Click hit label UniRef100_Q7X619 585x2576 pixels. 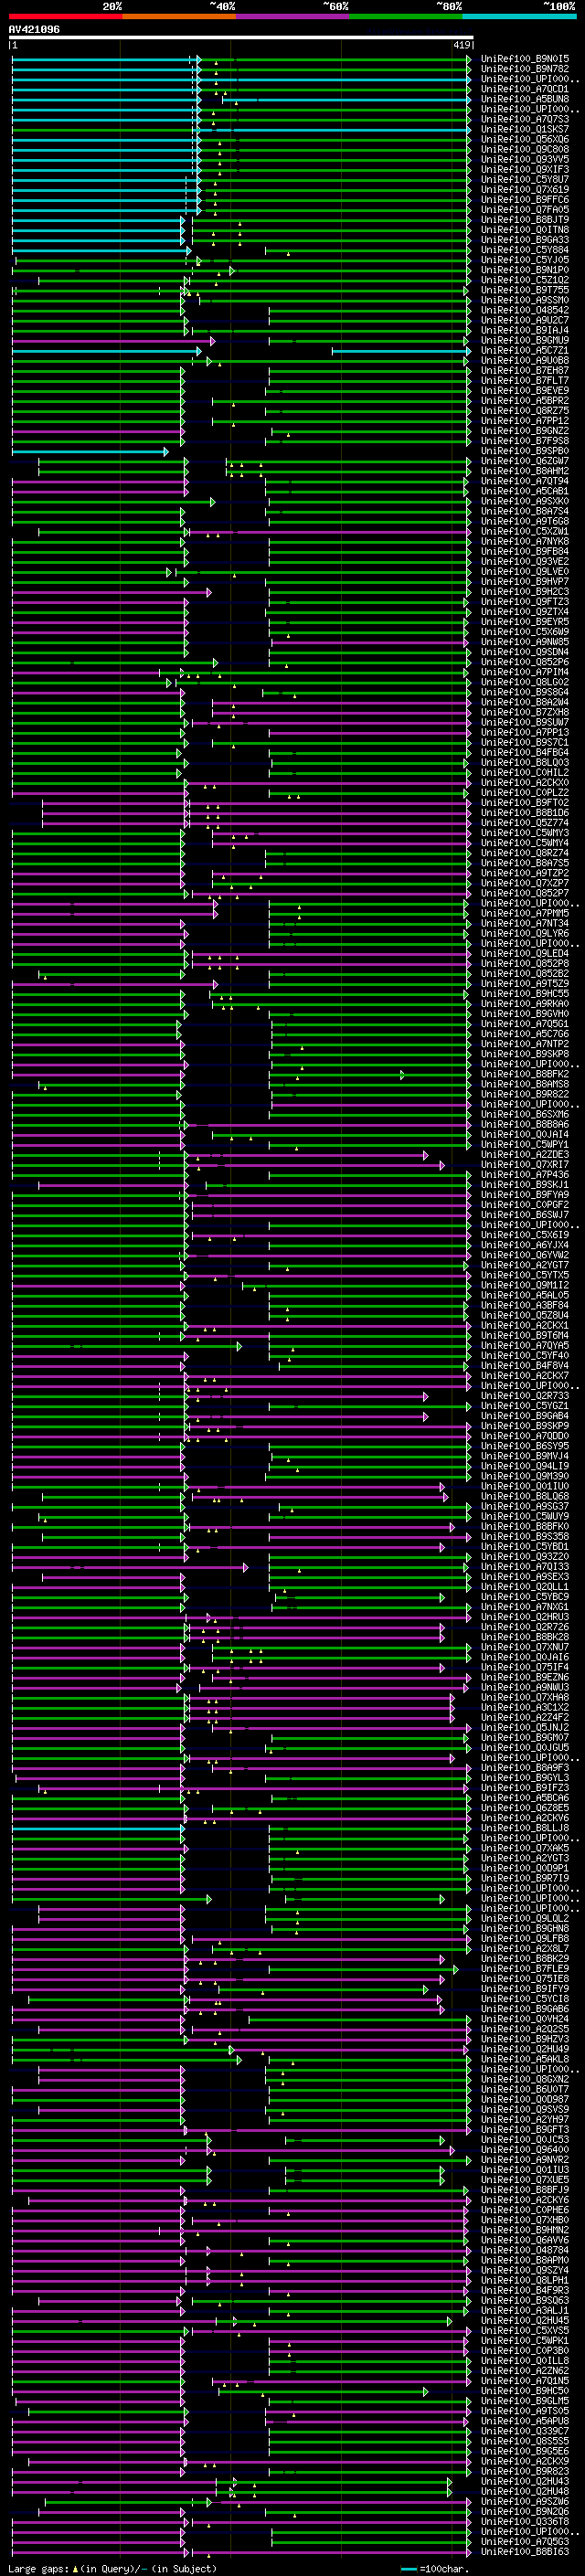(x=525, y=190)
